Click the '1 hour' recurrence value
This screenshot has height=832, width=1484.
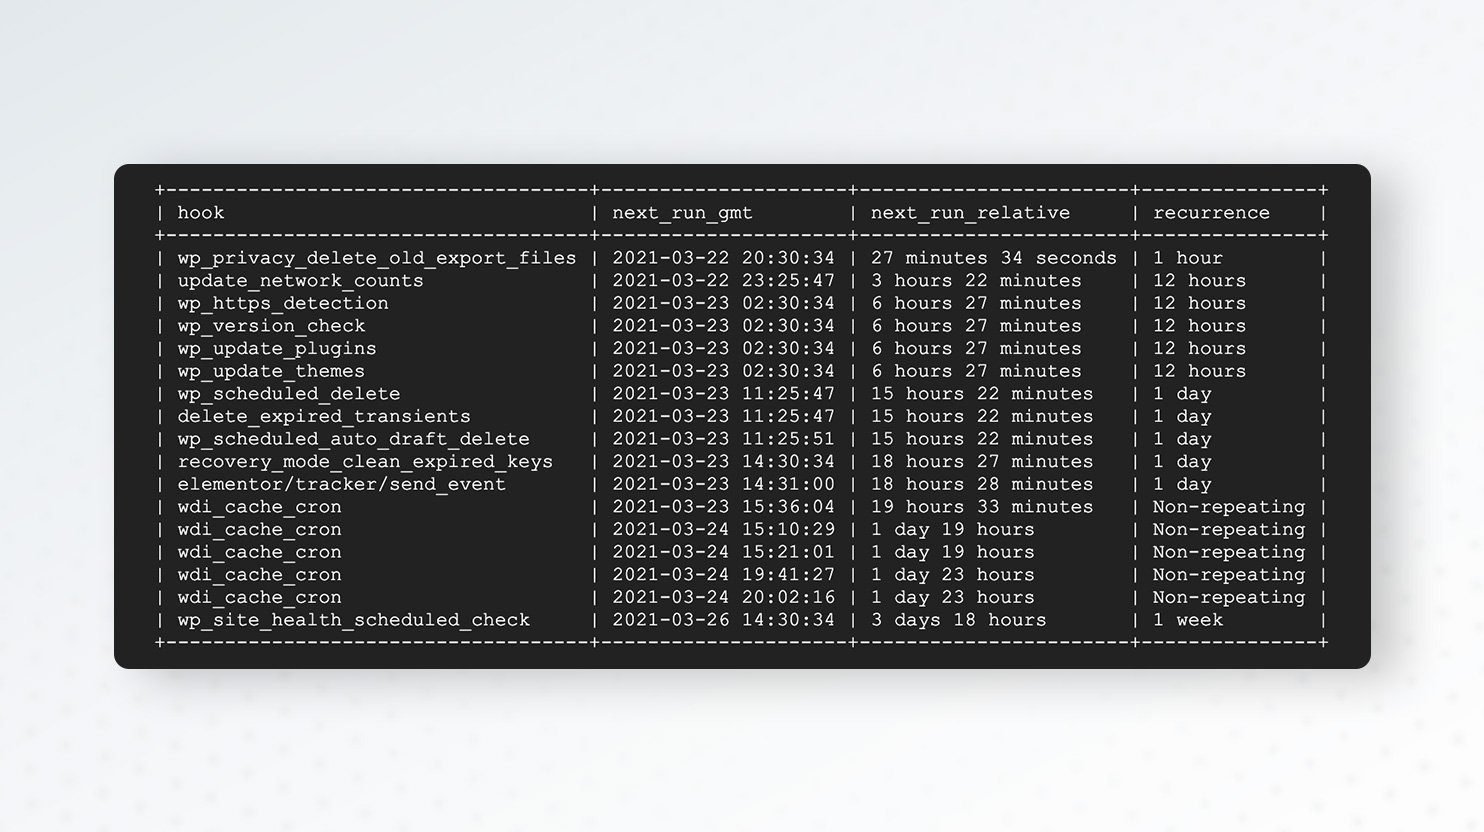(1188, 258)
